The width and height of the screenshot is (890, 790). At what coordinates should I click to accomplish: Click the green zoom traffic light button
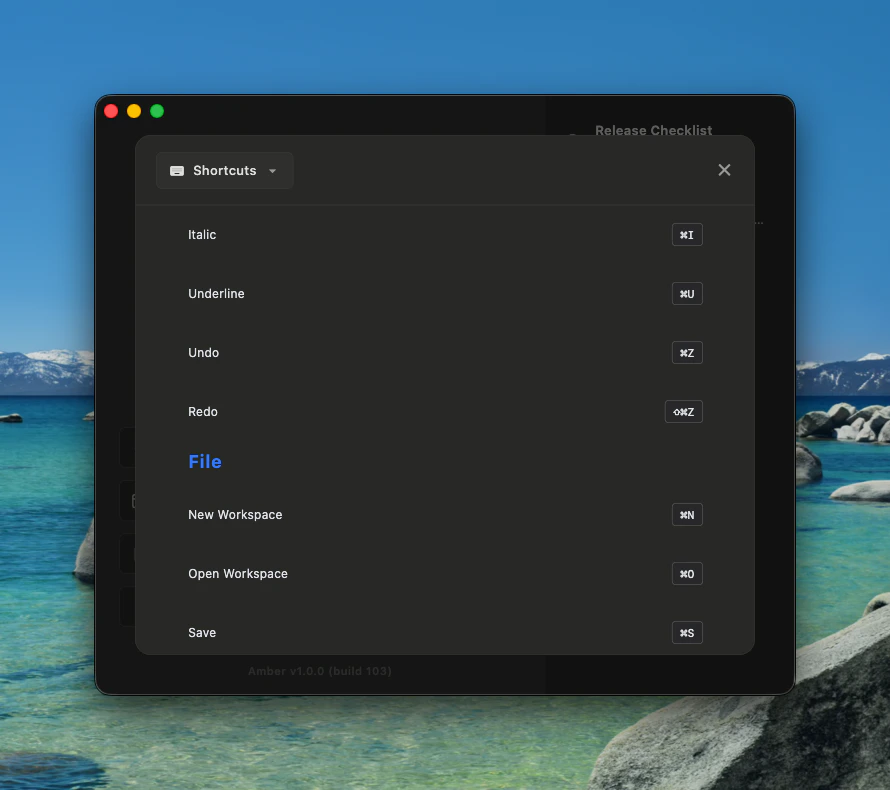click(156, 111)
